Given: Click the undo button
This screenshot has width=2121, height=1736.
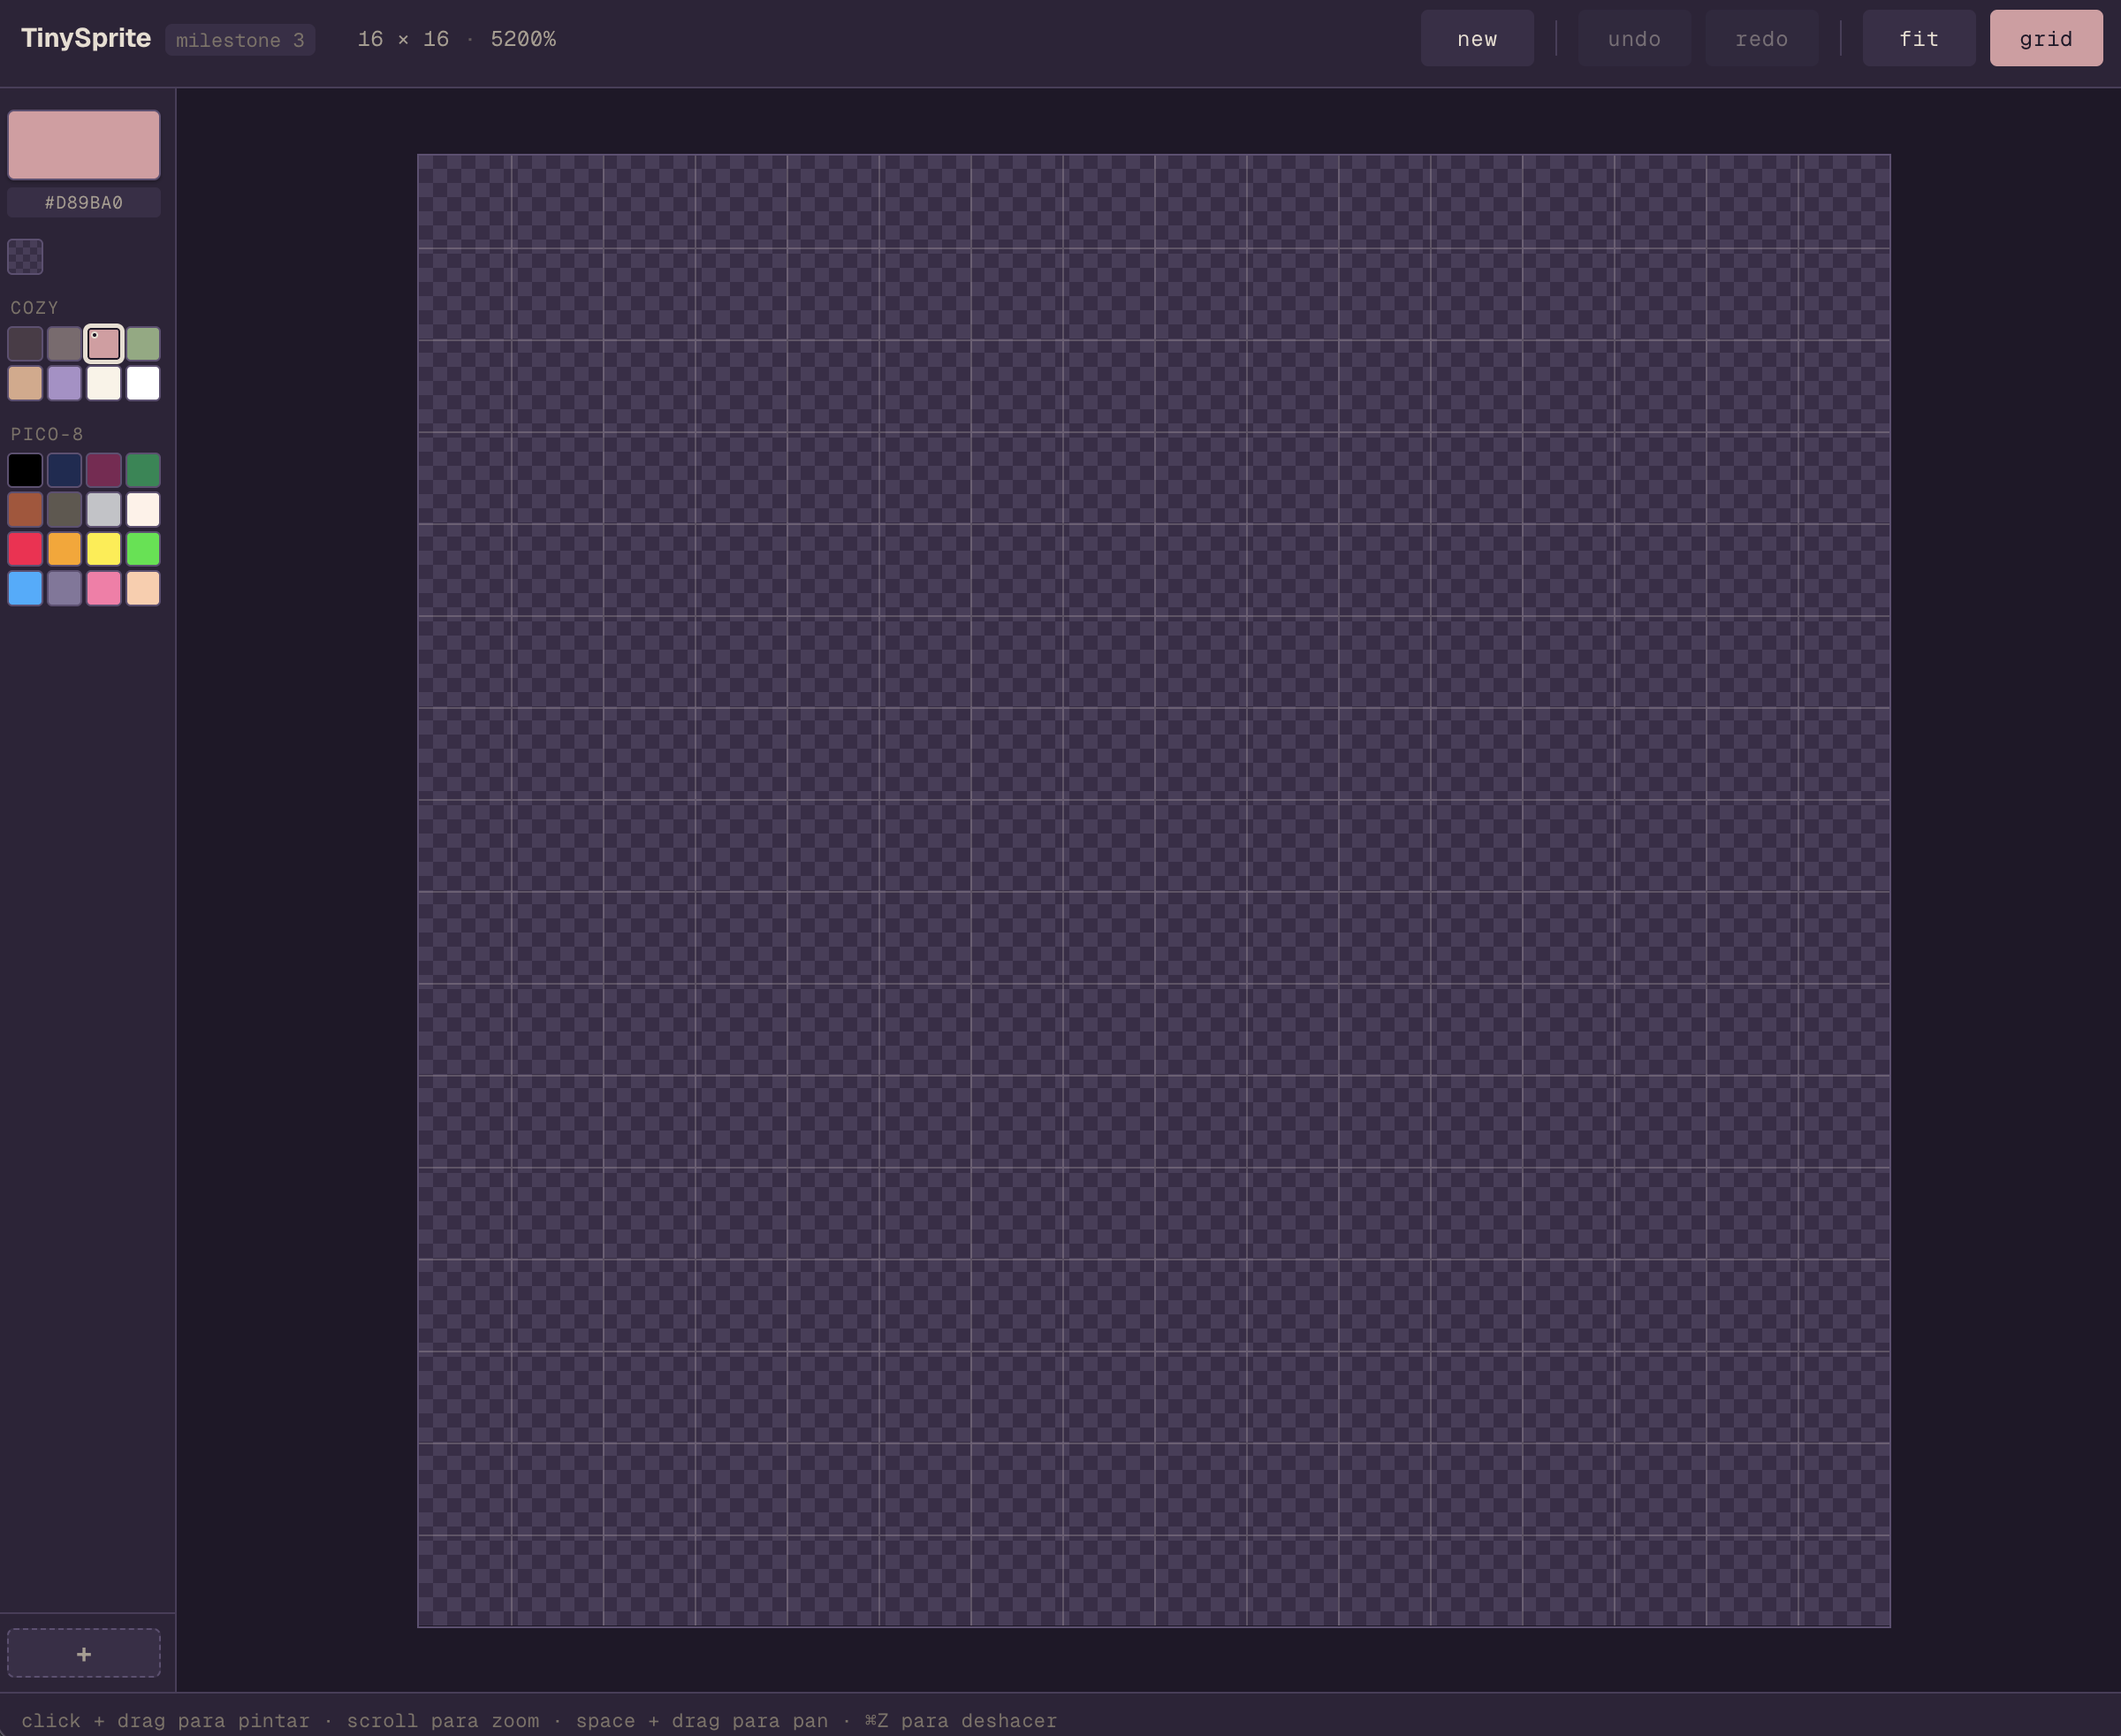Looking at the screenshot, I should click(1634, 39).
